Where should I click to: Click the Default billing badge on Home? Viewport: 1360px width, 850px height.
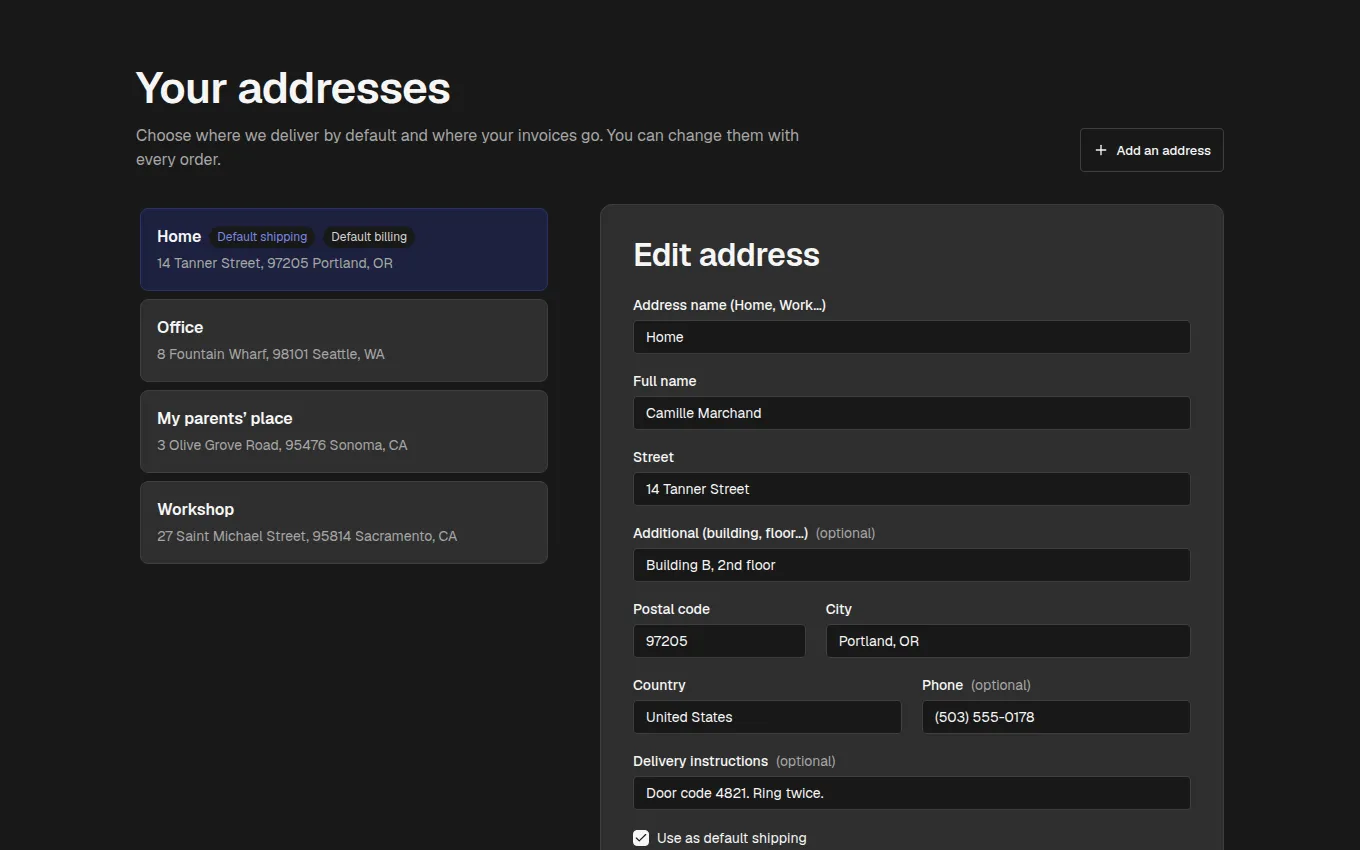369,237
